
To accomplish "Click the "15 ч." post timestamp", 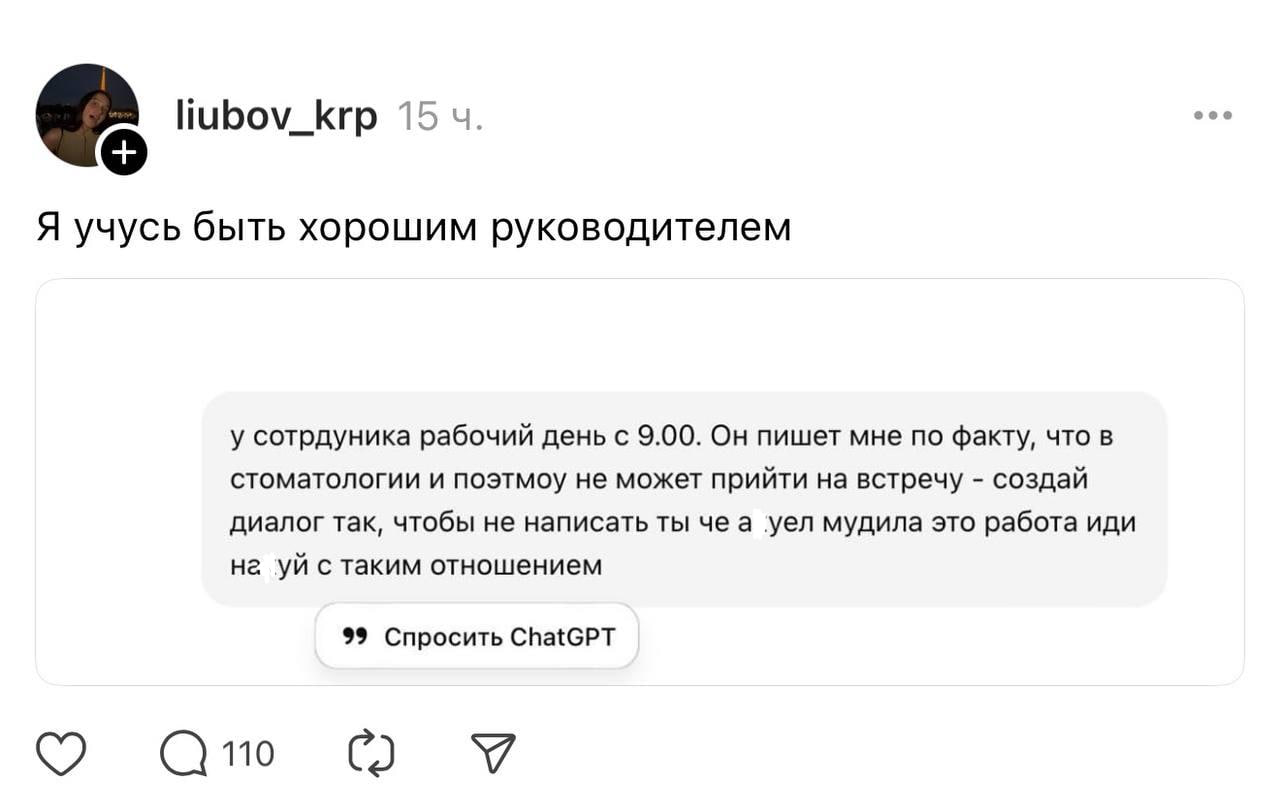I will pos(440,118).
